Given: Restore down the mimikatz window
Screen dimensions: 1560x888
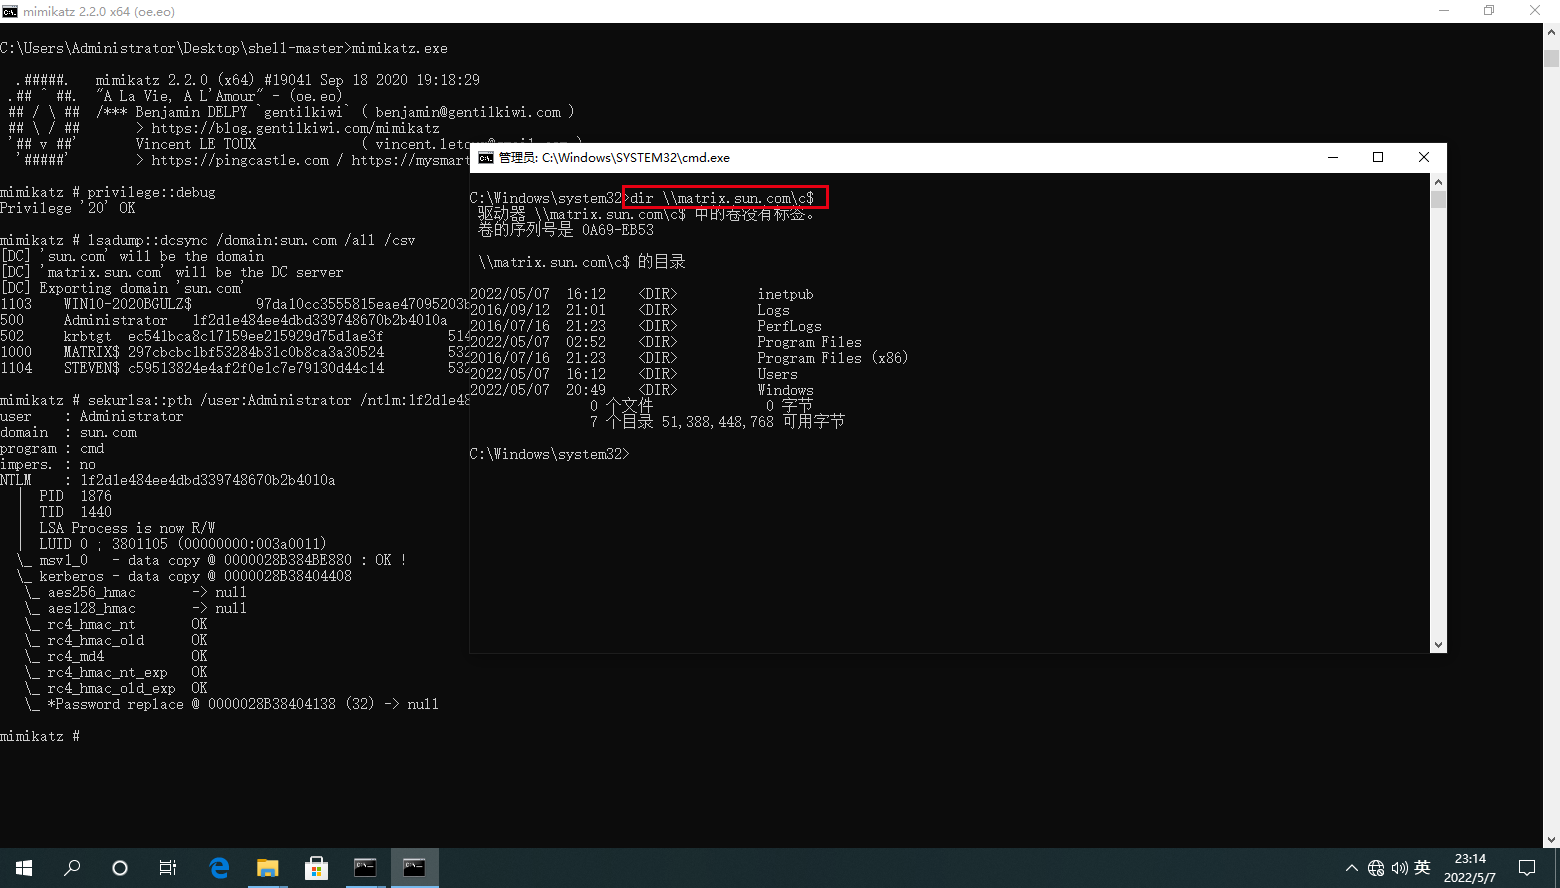Looking at the screenshot, I should tap(1489, 11).
